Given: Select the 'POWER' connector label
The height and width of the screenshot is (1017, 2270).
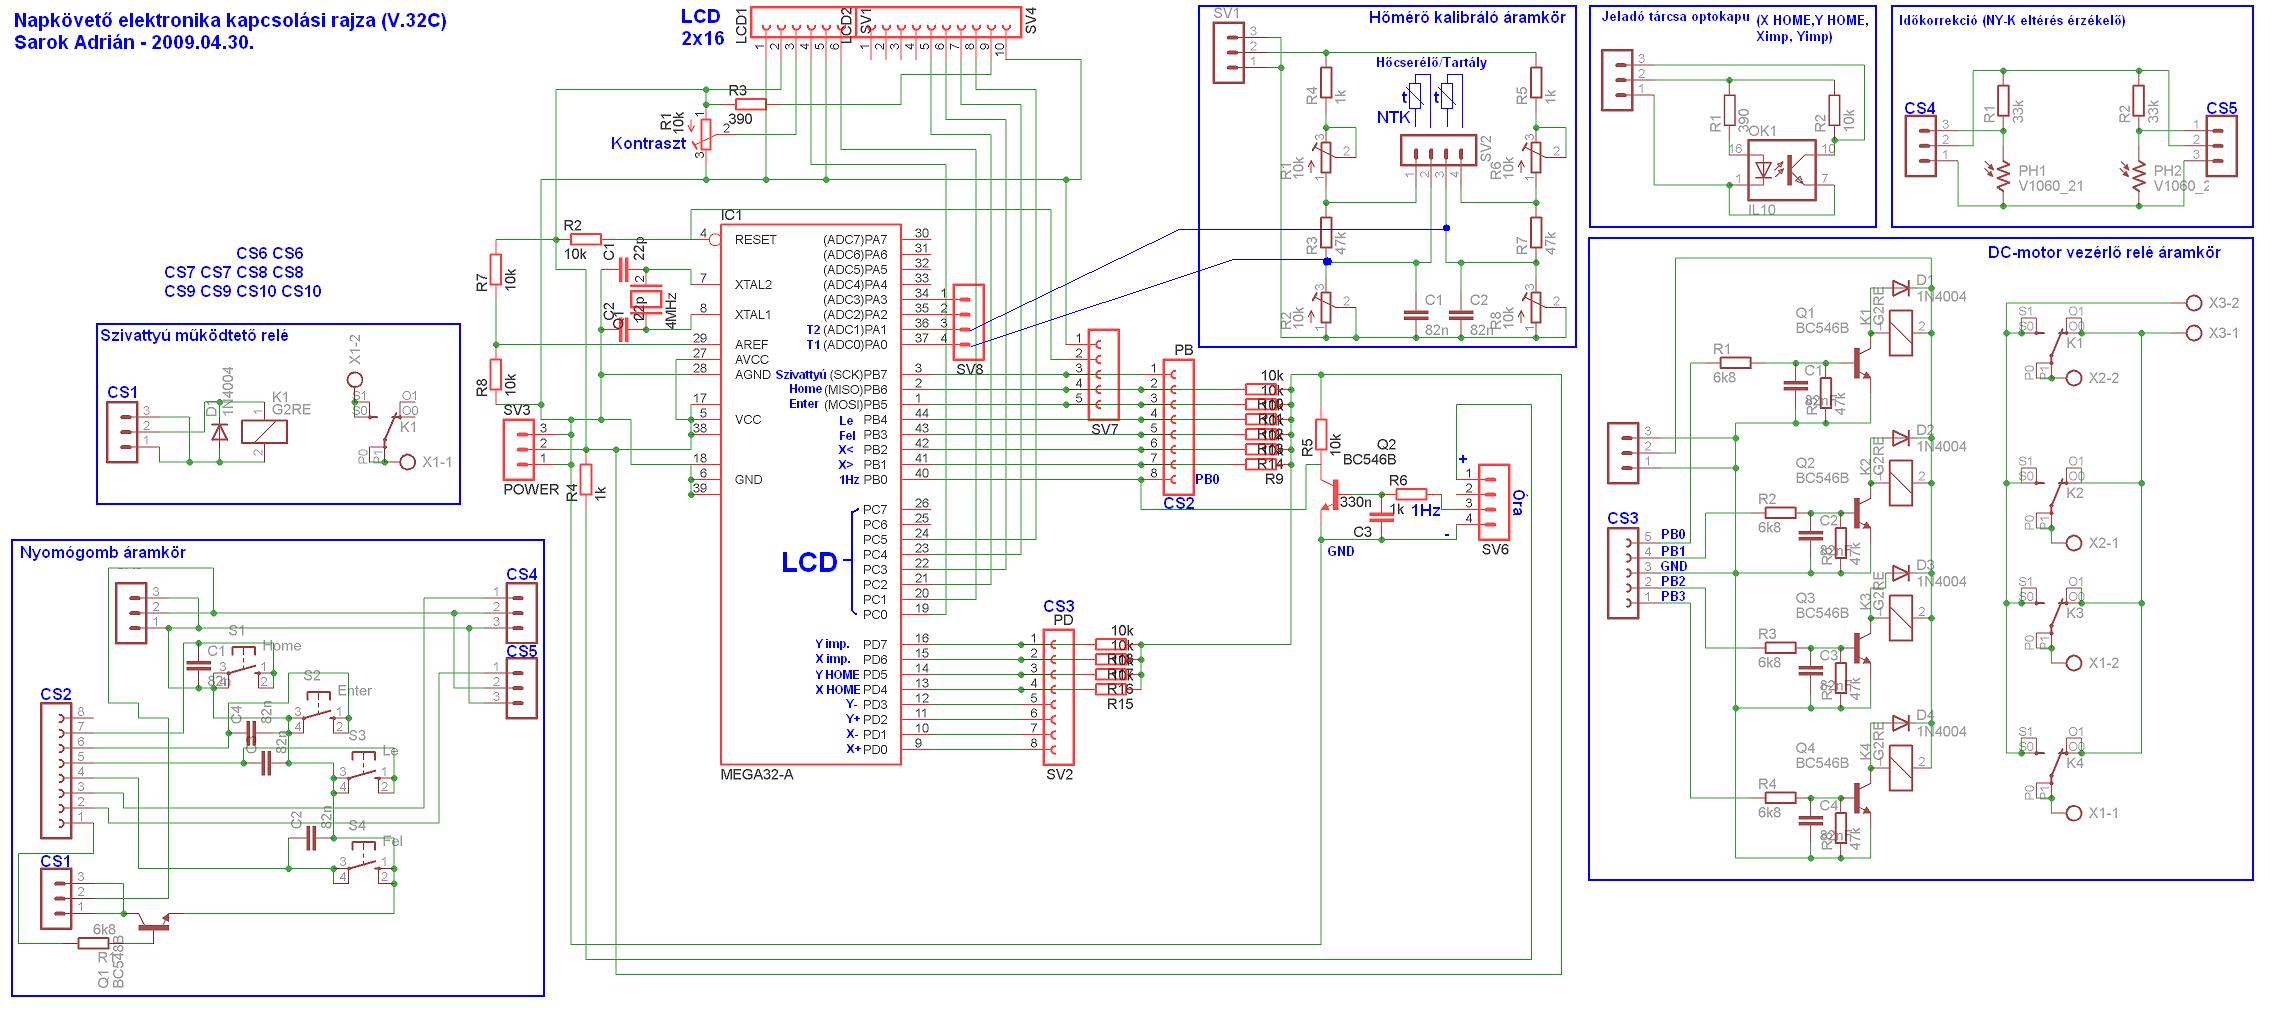Looking at the screenshot, I should [531, 489].
